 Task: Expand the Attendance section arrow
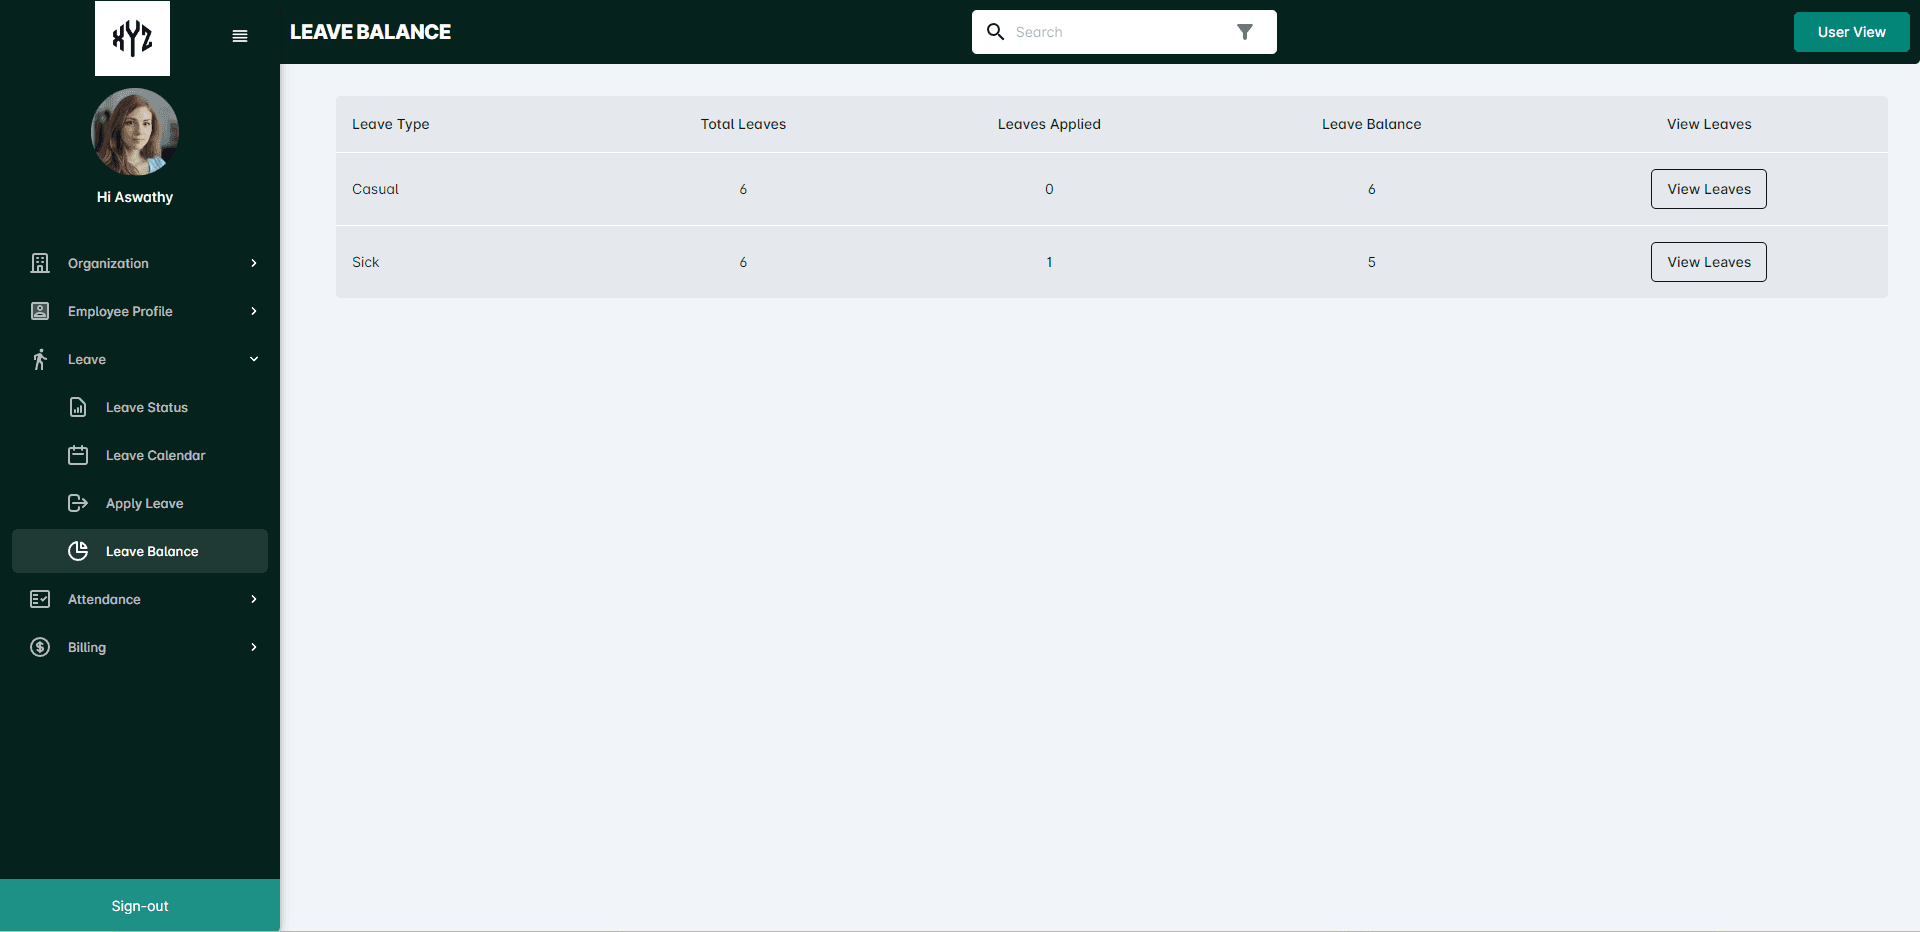[254, 599]
